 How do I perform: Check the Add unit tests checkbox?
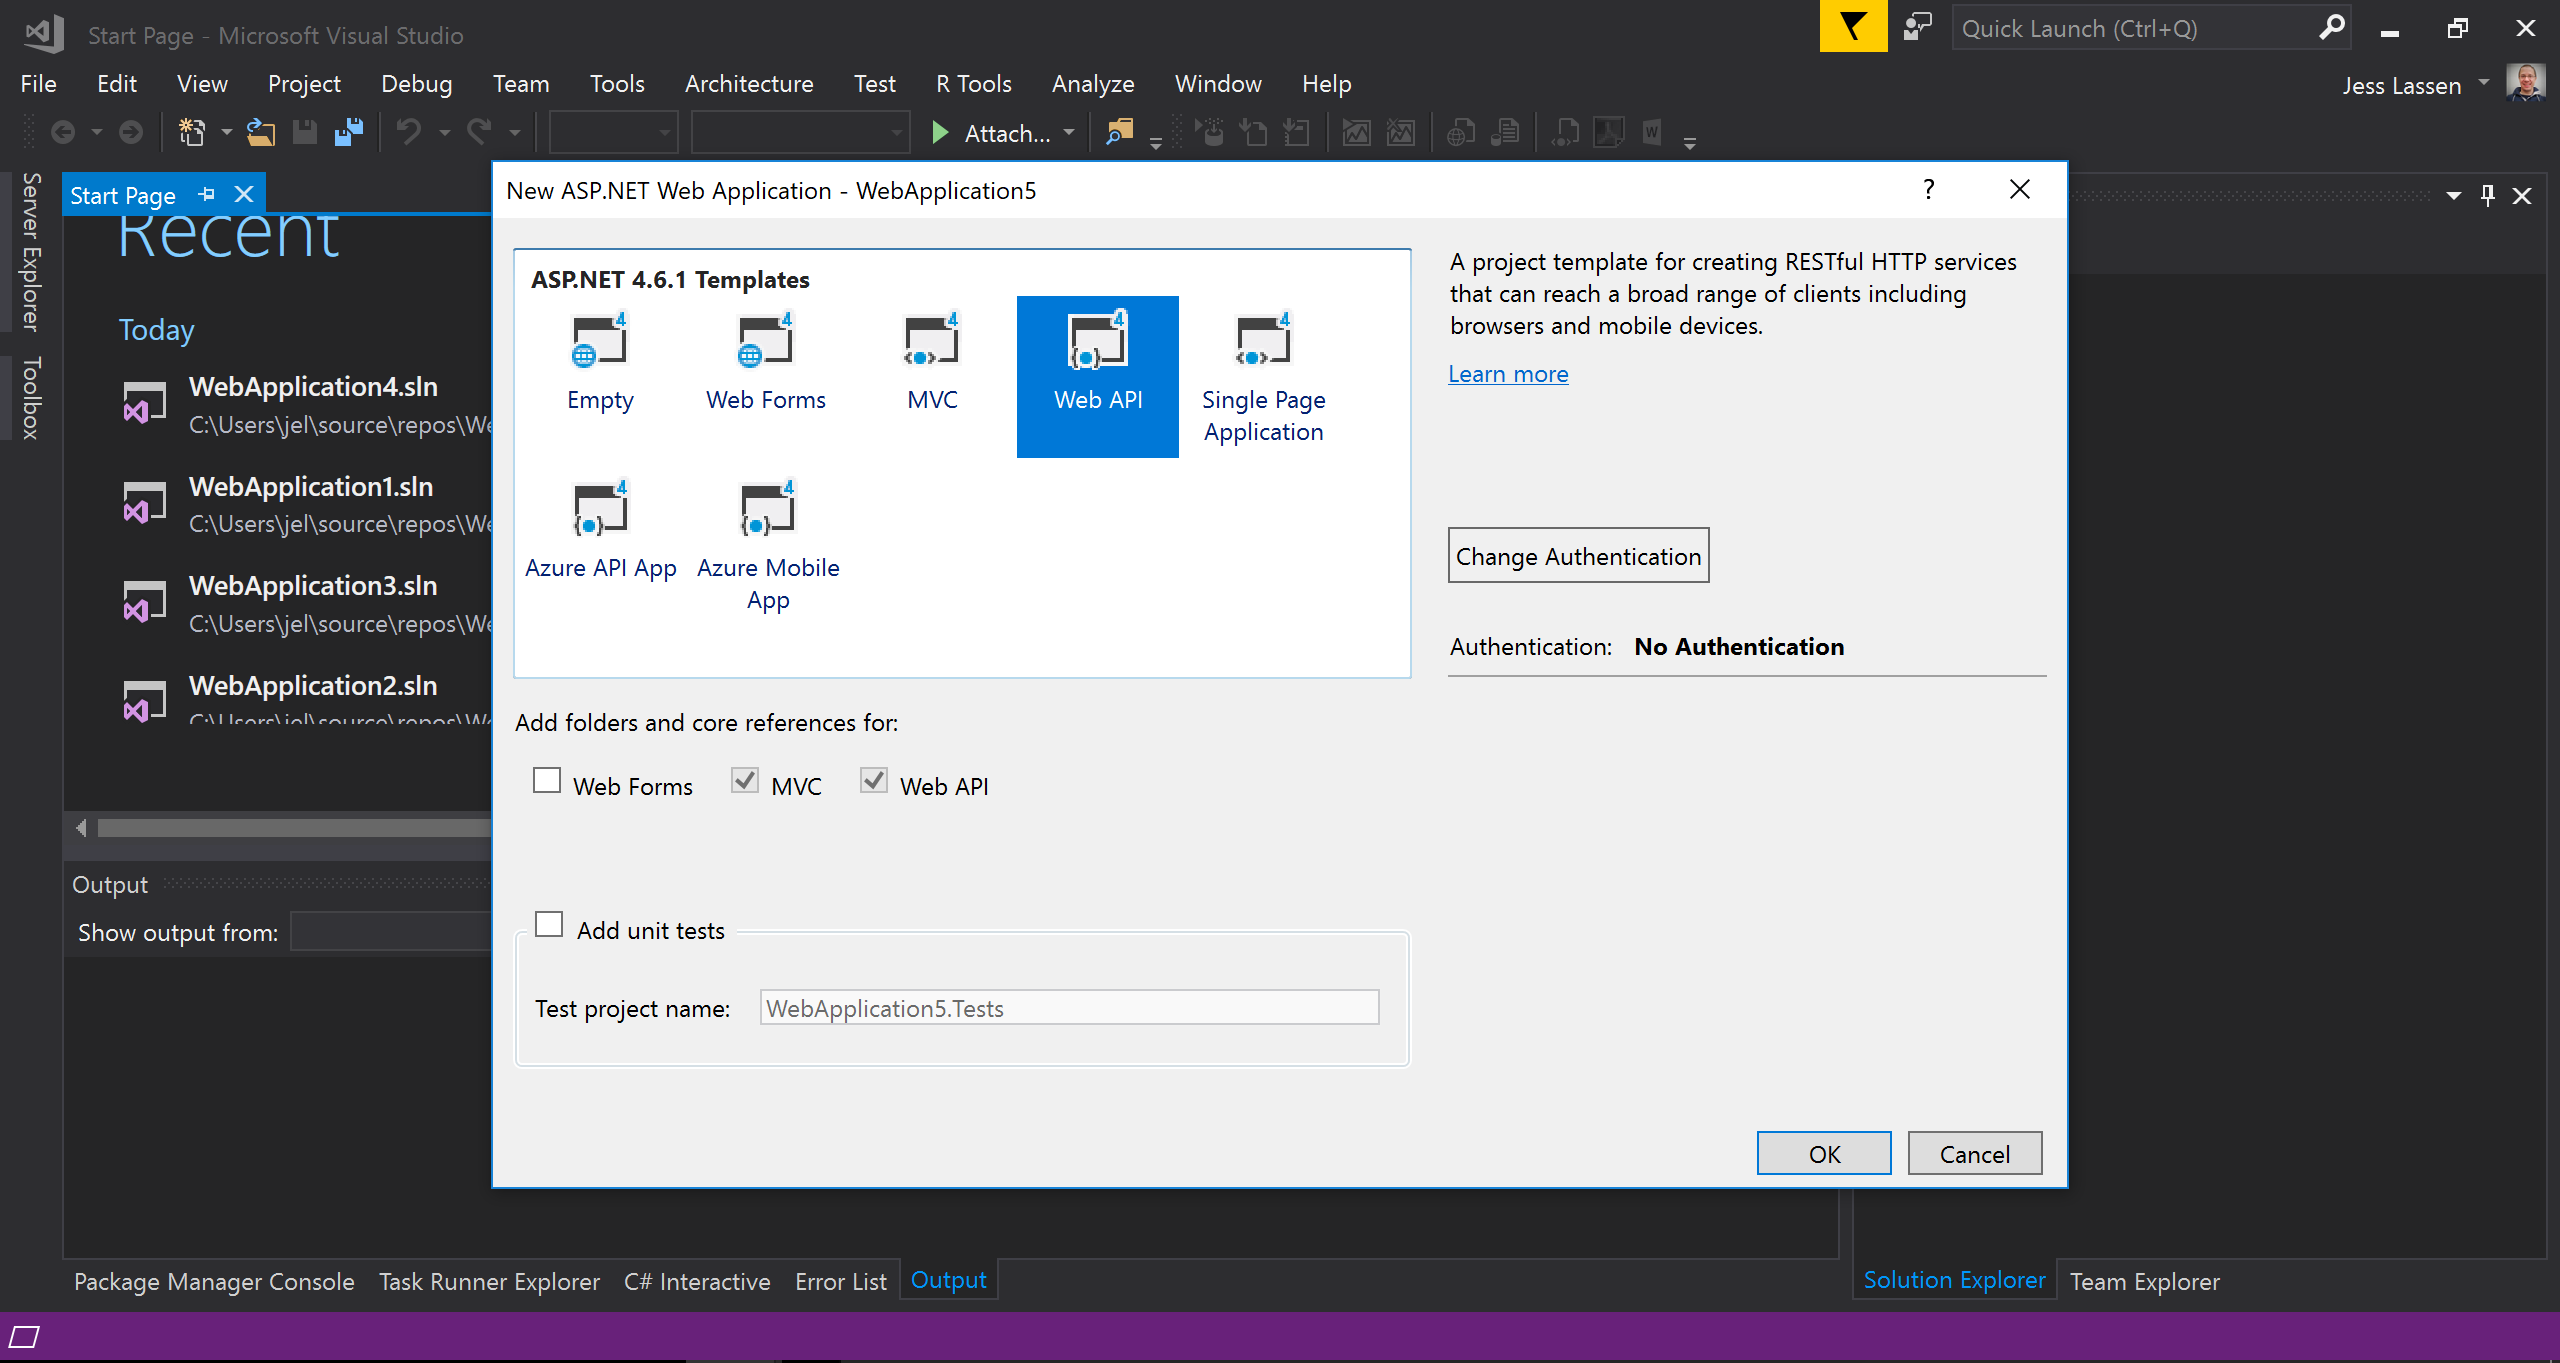(549, 924)
